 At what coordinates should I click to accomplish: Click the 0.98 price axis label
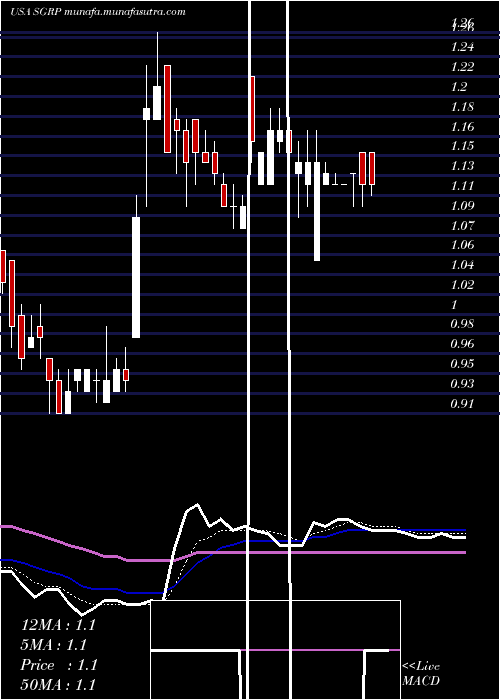tap(462, 325)
